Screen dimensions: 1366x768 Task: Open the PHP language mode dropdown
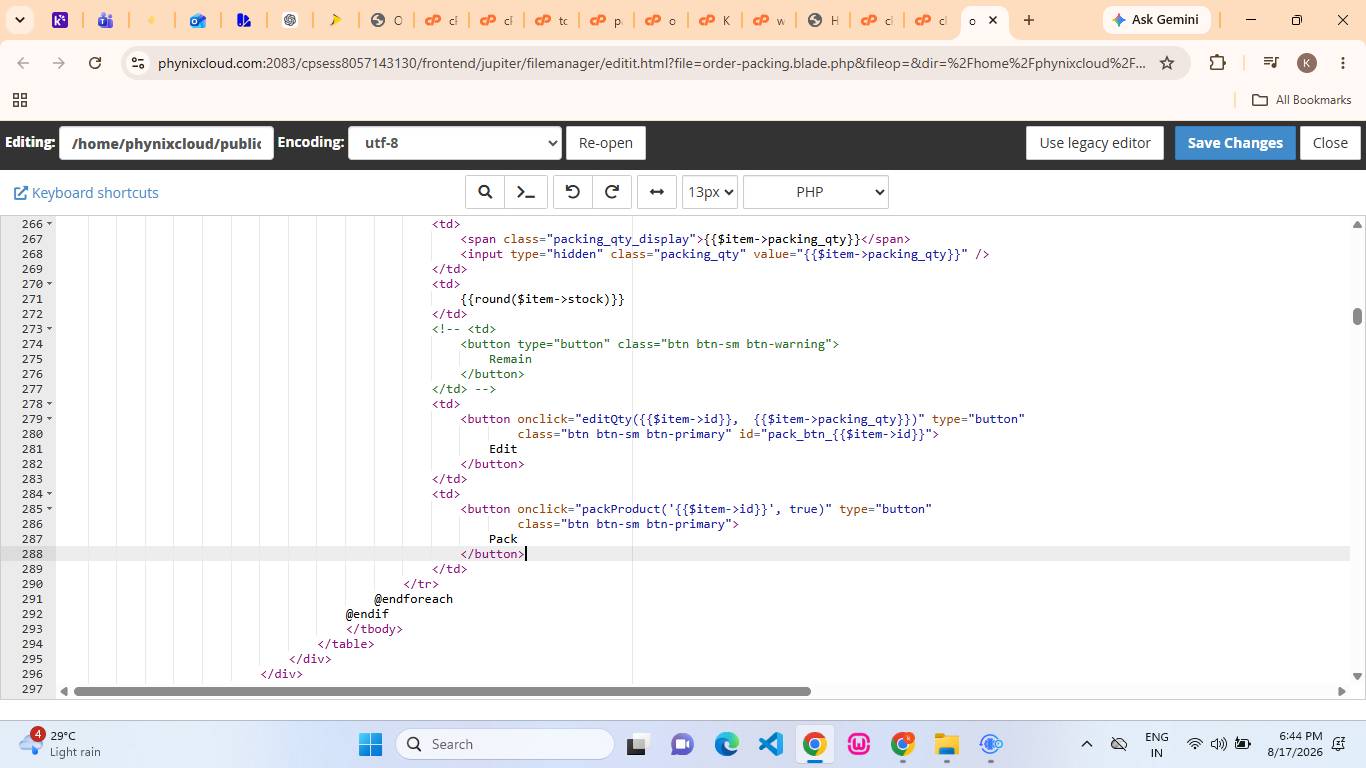816,192
